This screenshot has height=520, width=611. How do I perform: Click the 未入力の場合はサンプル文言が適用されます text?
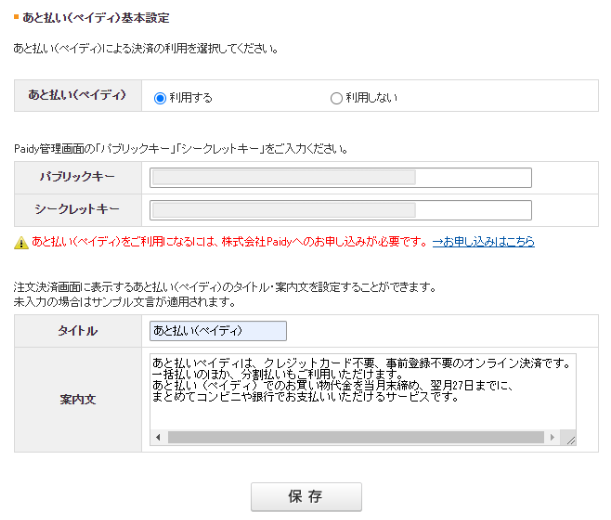125,302
